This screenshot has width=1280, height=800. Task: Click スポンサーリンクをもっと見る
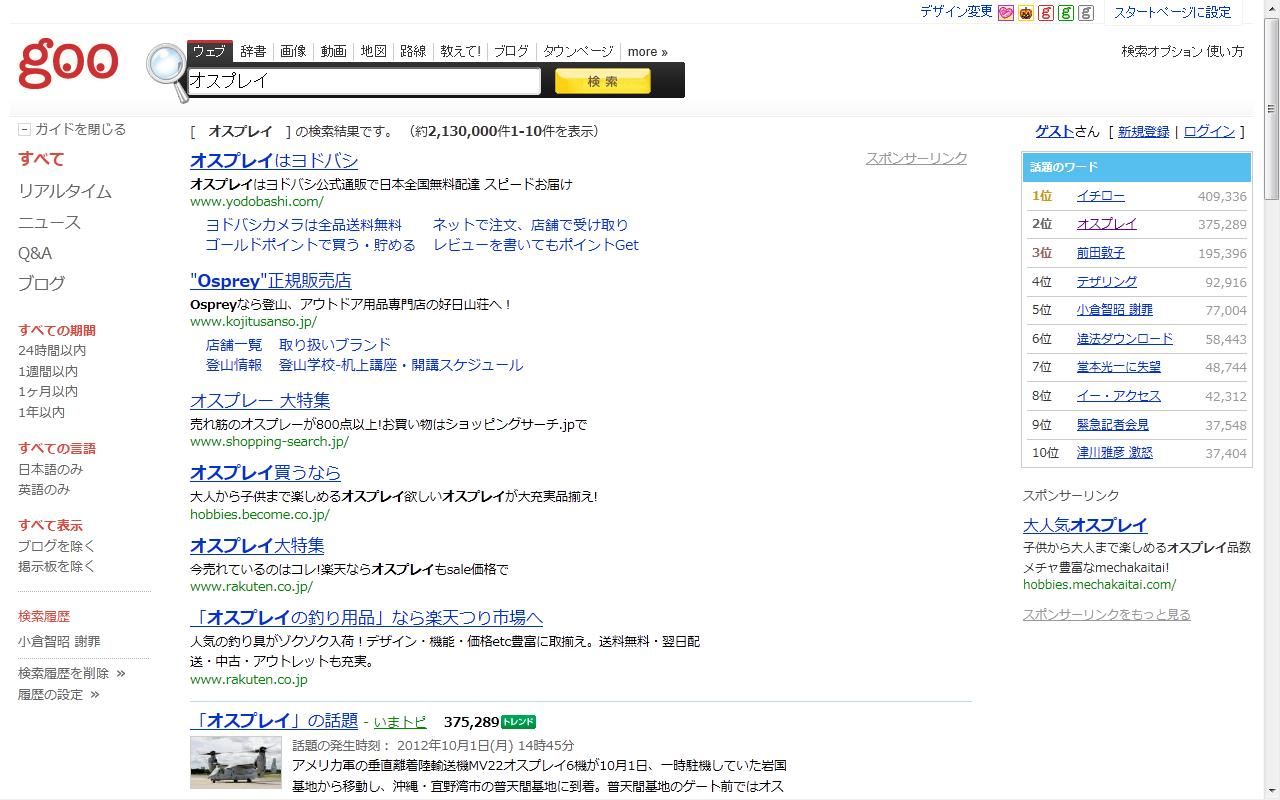tap(1106, 615)
